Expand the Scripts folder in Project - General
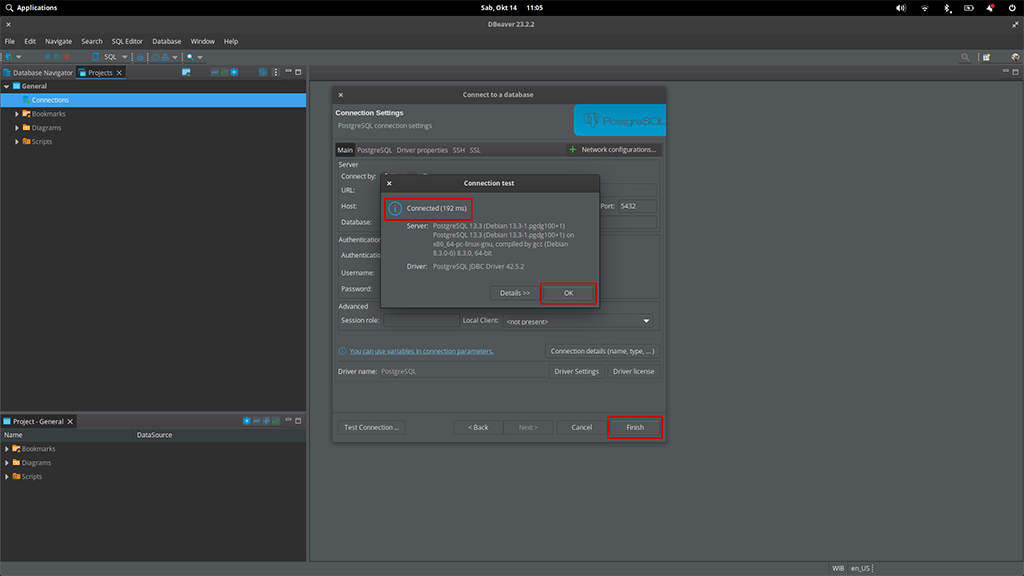 coord(7,476)
